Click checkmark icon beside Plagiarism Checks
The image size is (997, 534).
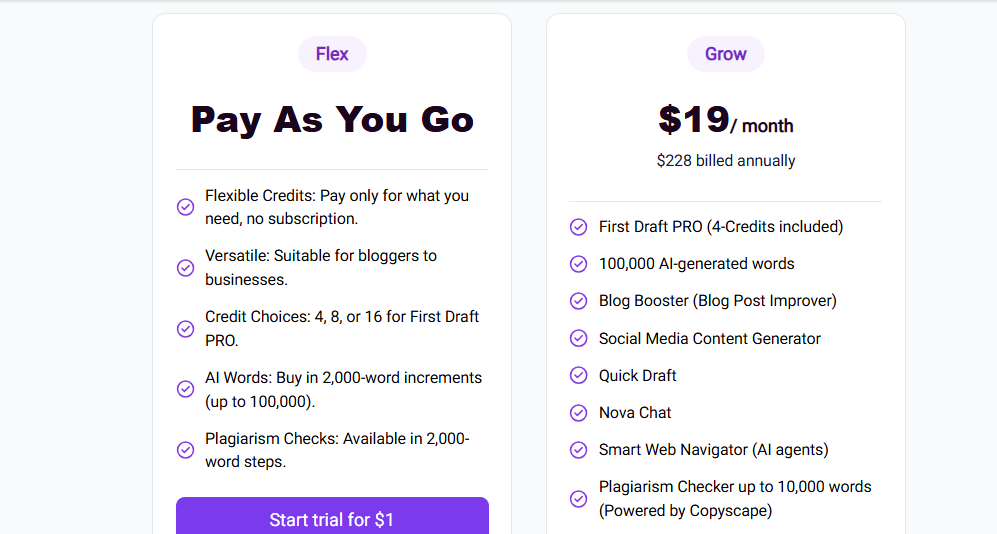click(x=185, y=450)
